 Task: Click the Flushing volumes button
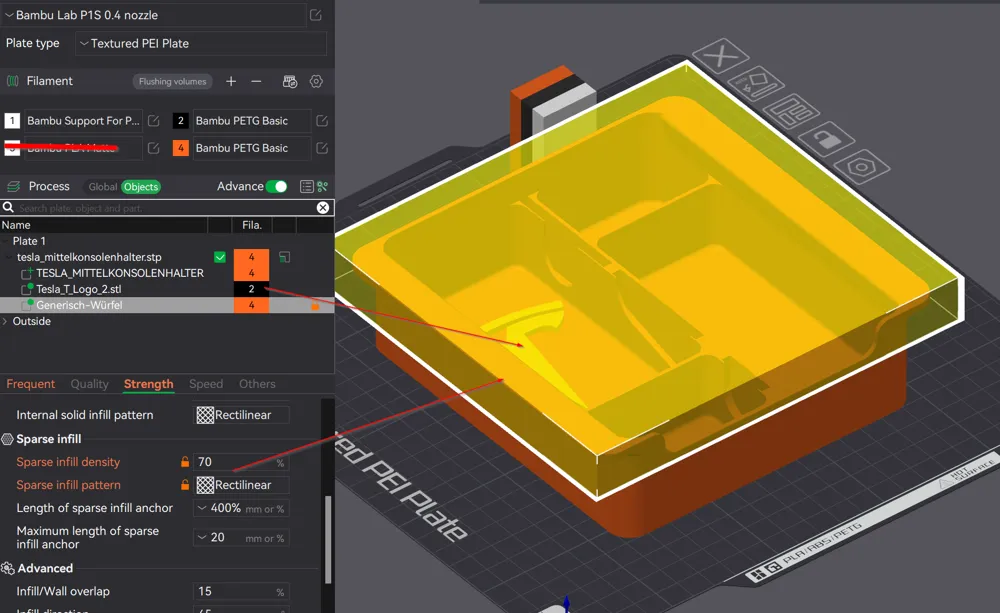172,81
